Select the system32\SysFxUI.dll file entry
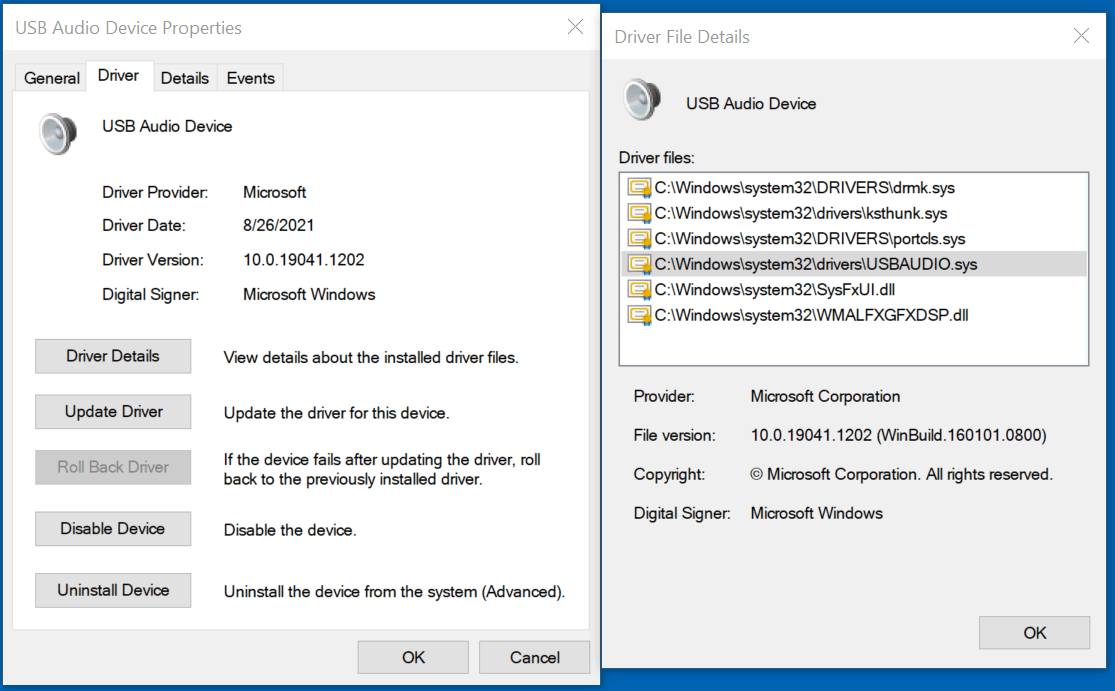This screenshot has height=691, width=1115. click(853, 290)
